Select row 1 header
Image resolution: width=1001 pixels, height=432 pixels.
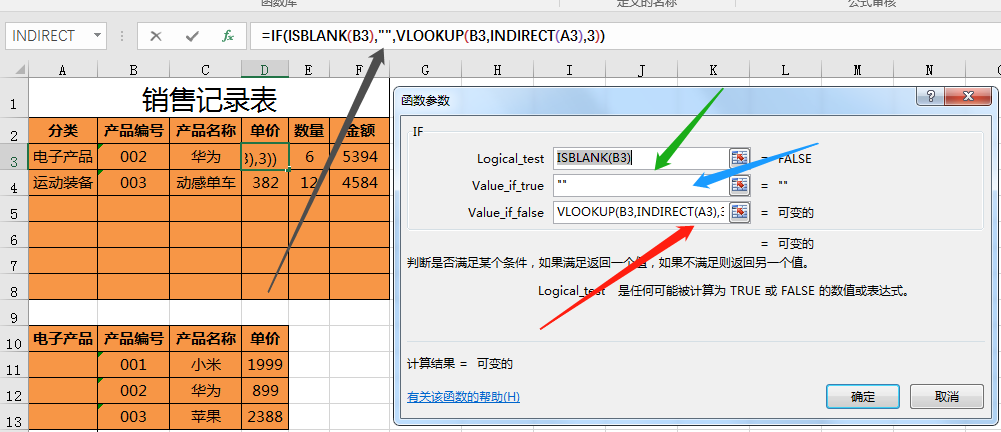(14, 98)
